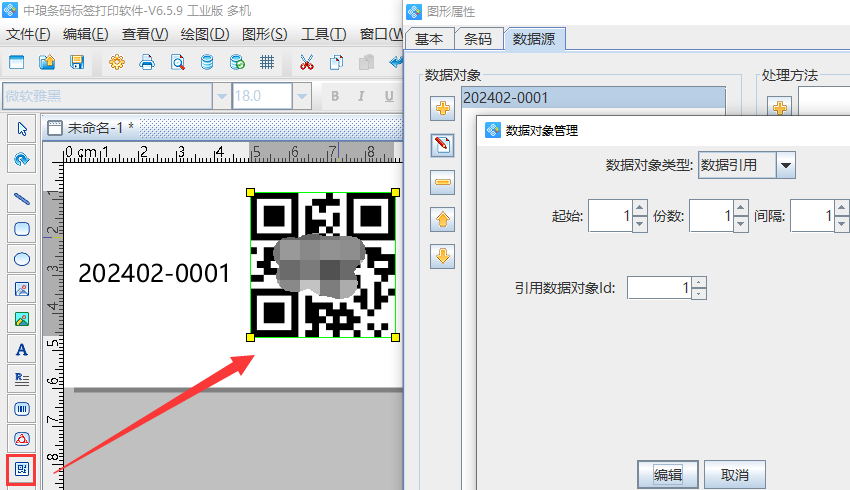Switch to the 条码 tab
Image resolution: width=850 pixels, height=490 pixels.
(478, 39)
